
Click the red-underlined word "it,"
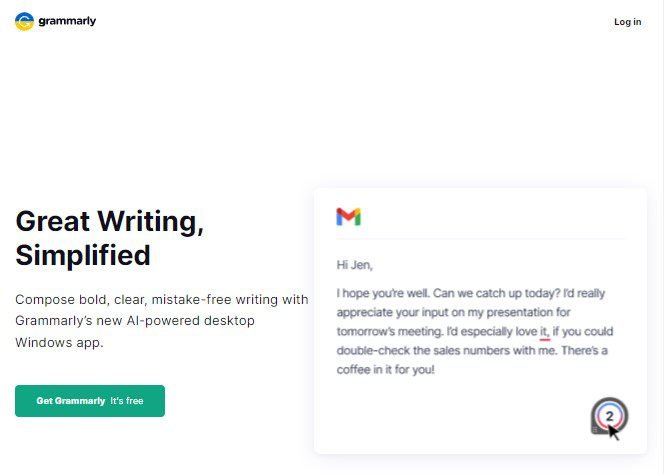(545, 331)
